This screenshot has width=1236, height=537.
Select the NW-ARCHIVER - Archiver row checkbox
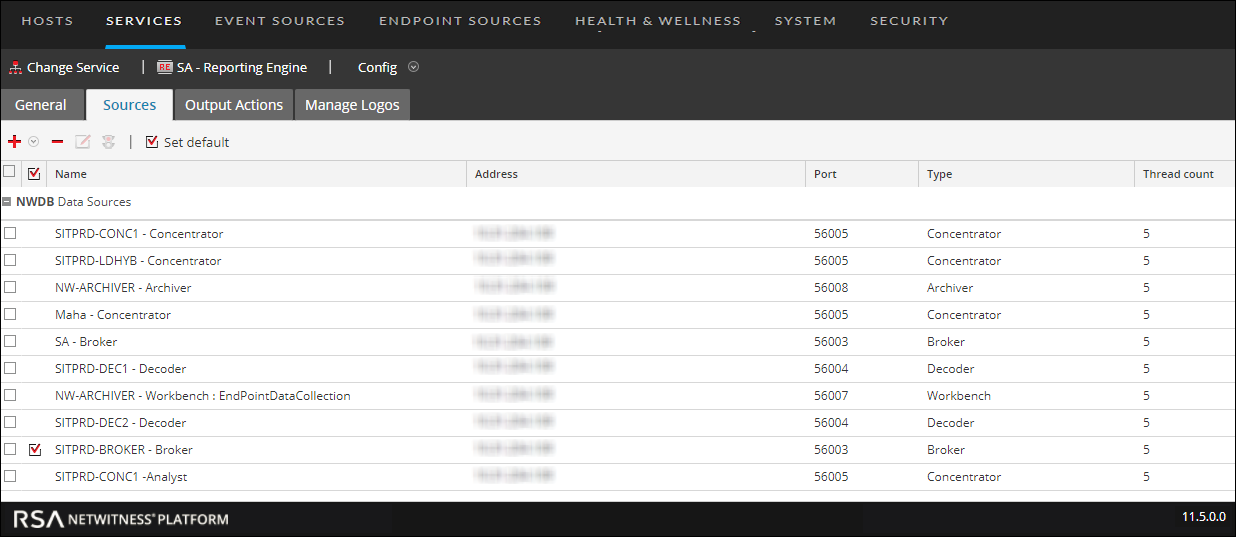tap(10, 287)
